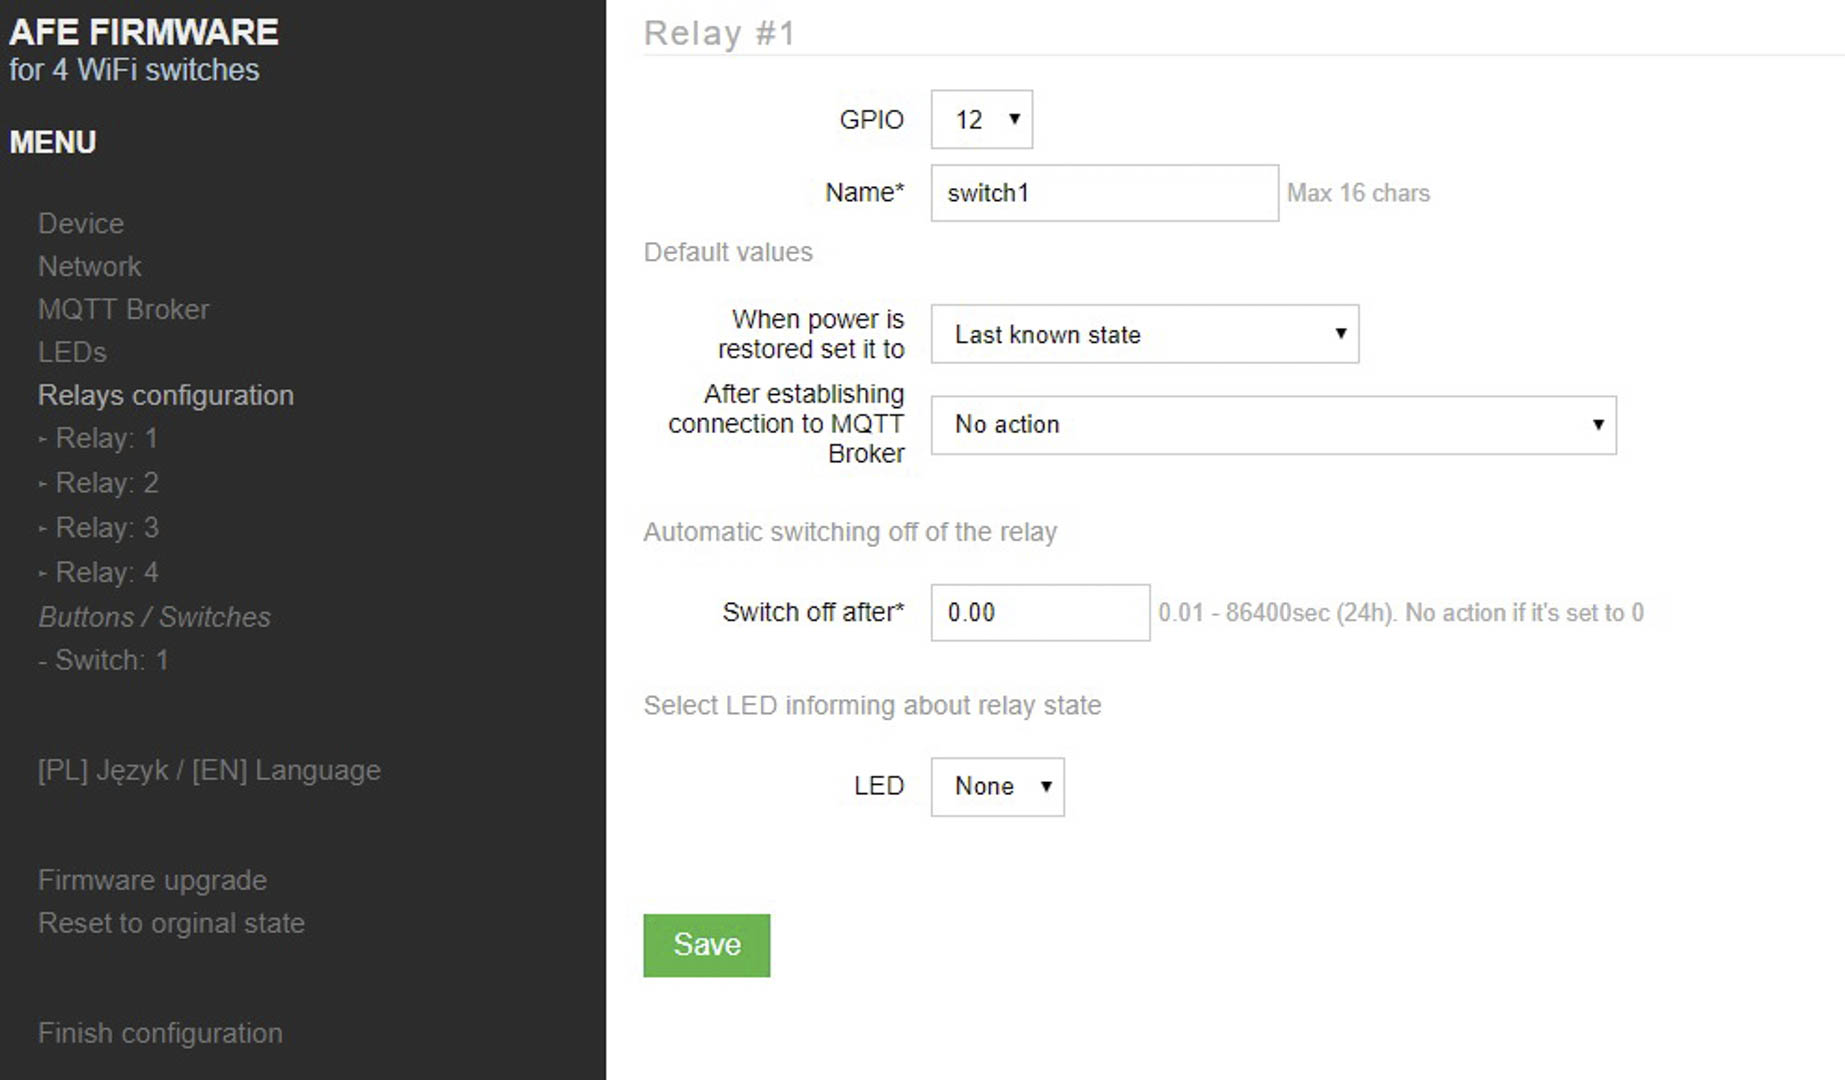
Task: Open MQTT Broker settings
Action: 124,309
